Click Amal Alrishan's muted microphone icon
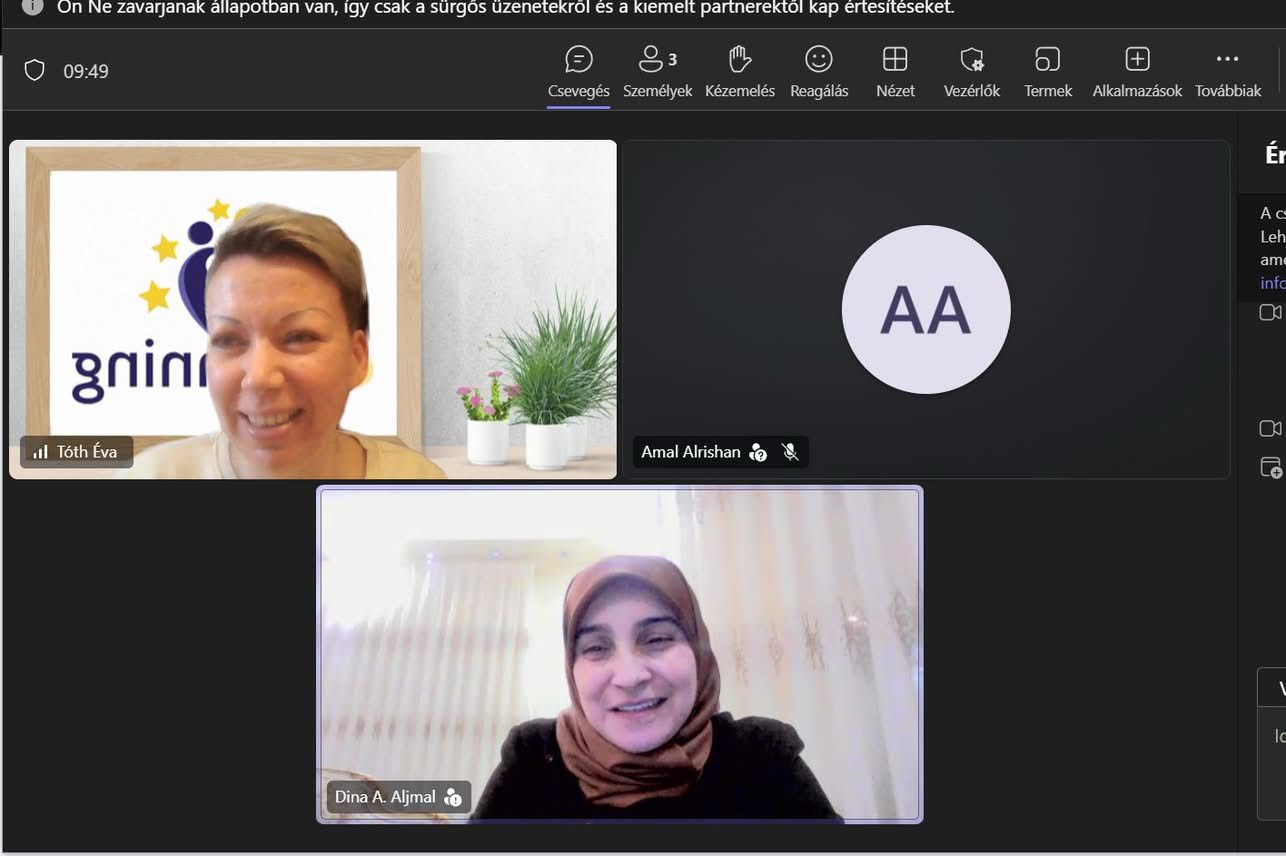The image size is (1286, 856). coord(790,452)
